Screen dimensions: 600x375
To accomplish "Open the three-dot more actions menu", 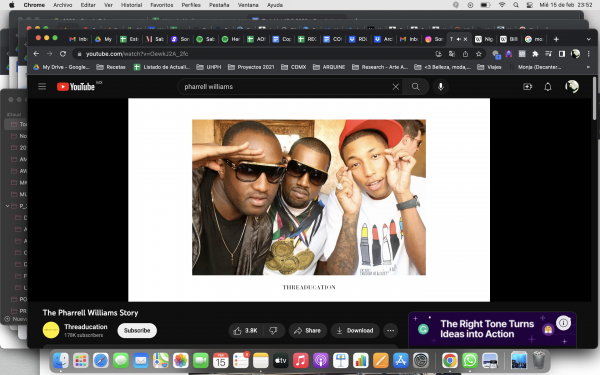I will tap(390, 331).
